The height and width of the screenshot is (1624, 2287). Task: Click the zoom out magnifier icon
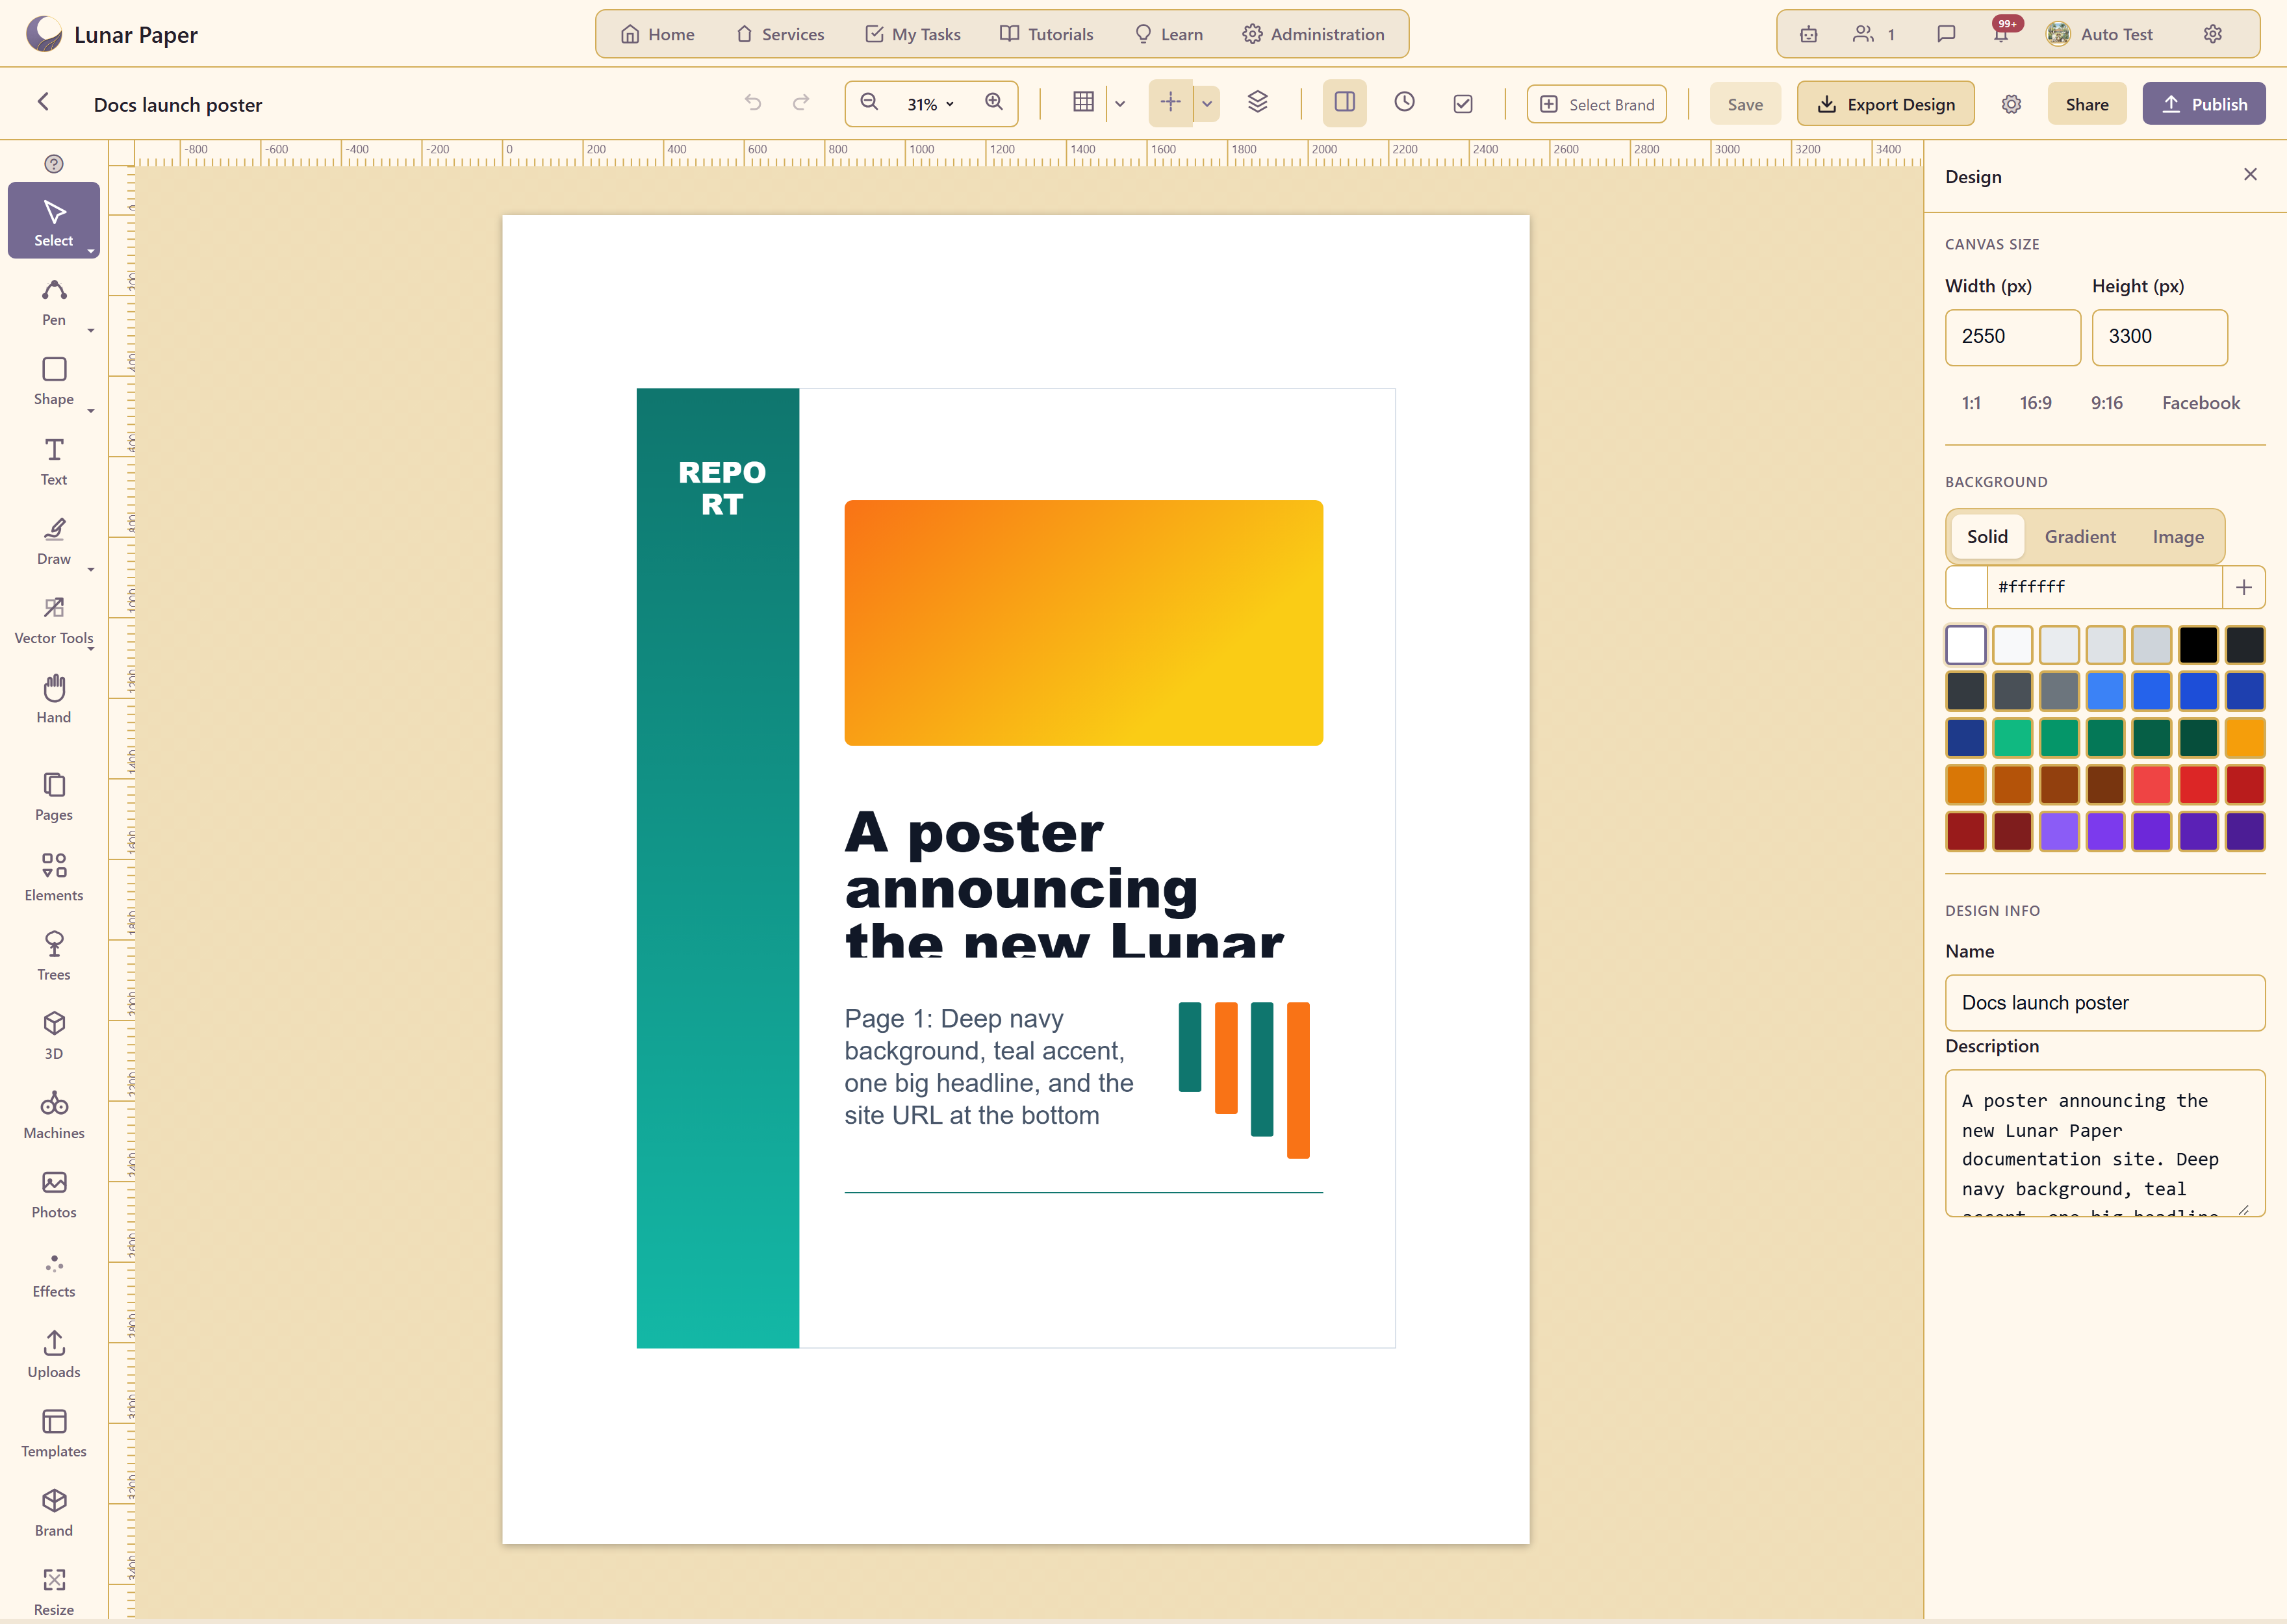tap(869, 103)
